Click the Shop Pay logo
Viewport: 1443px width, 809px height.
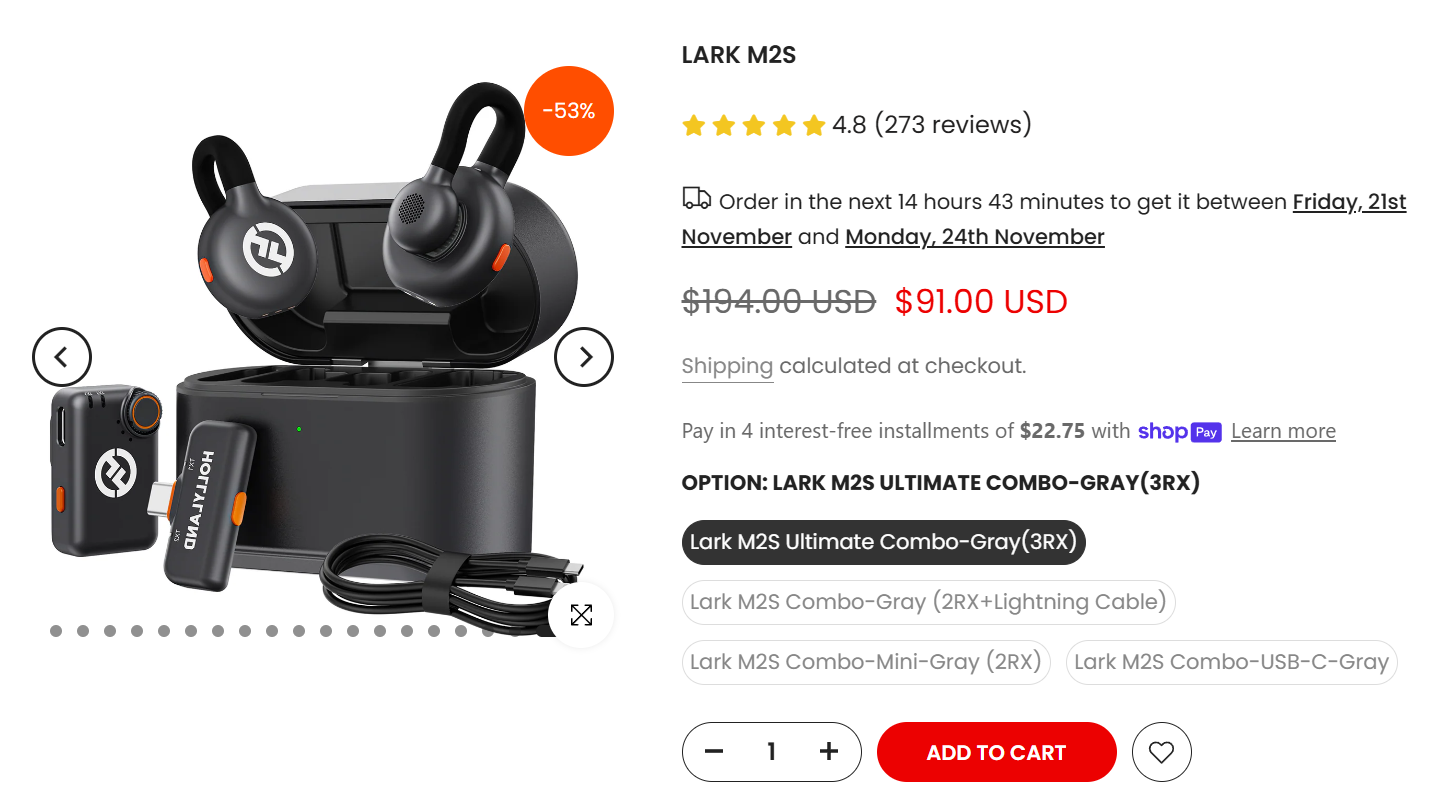1180,431
